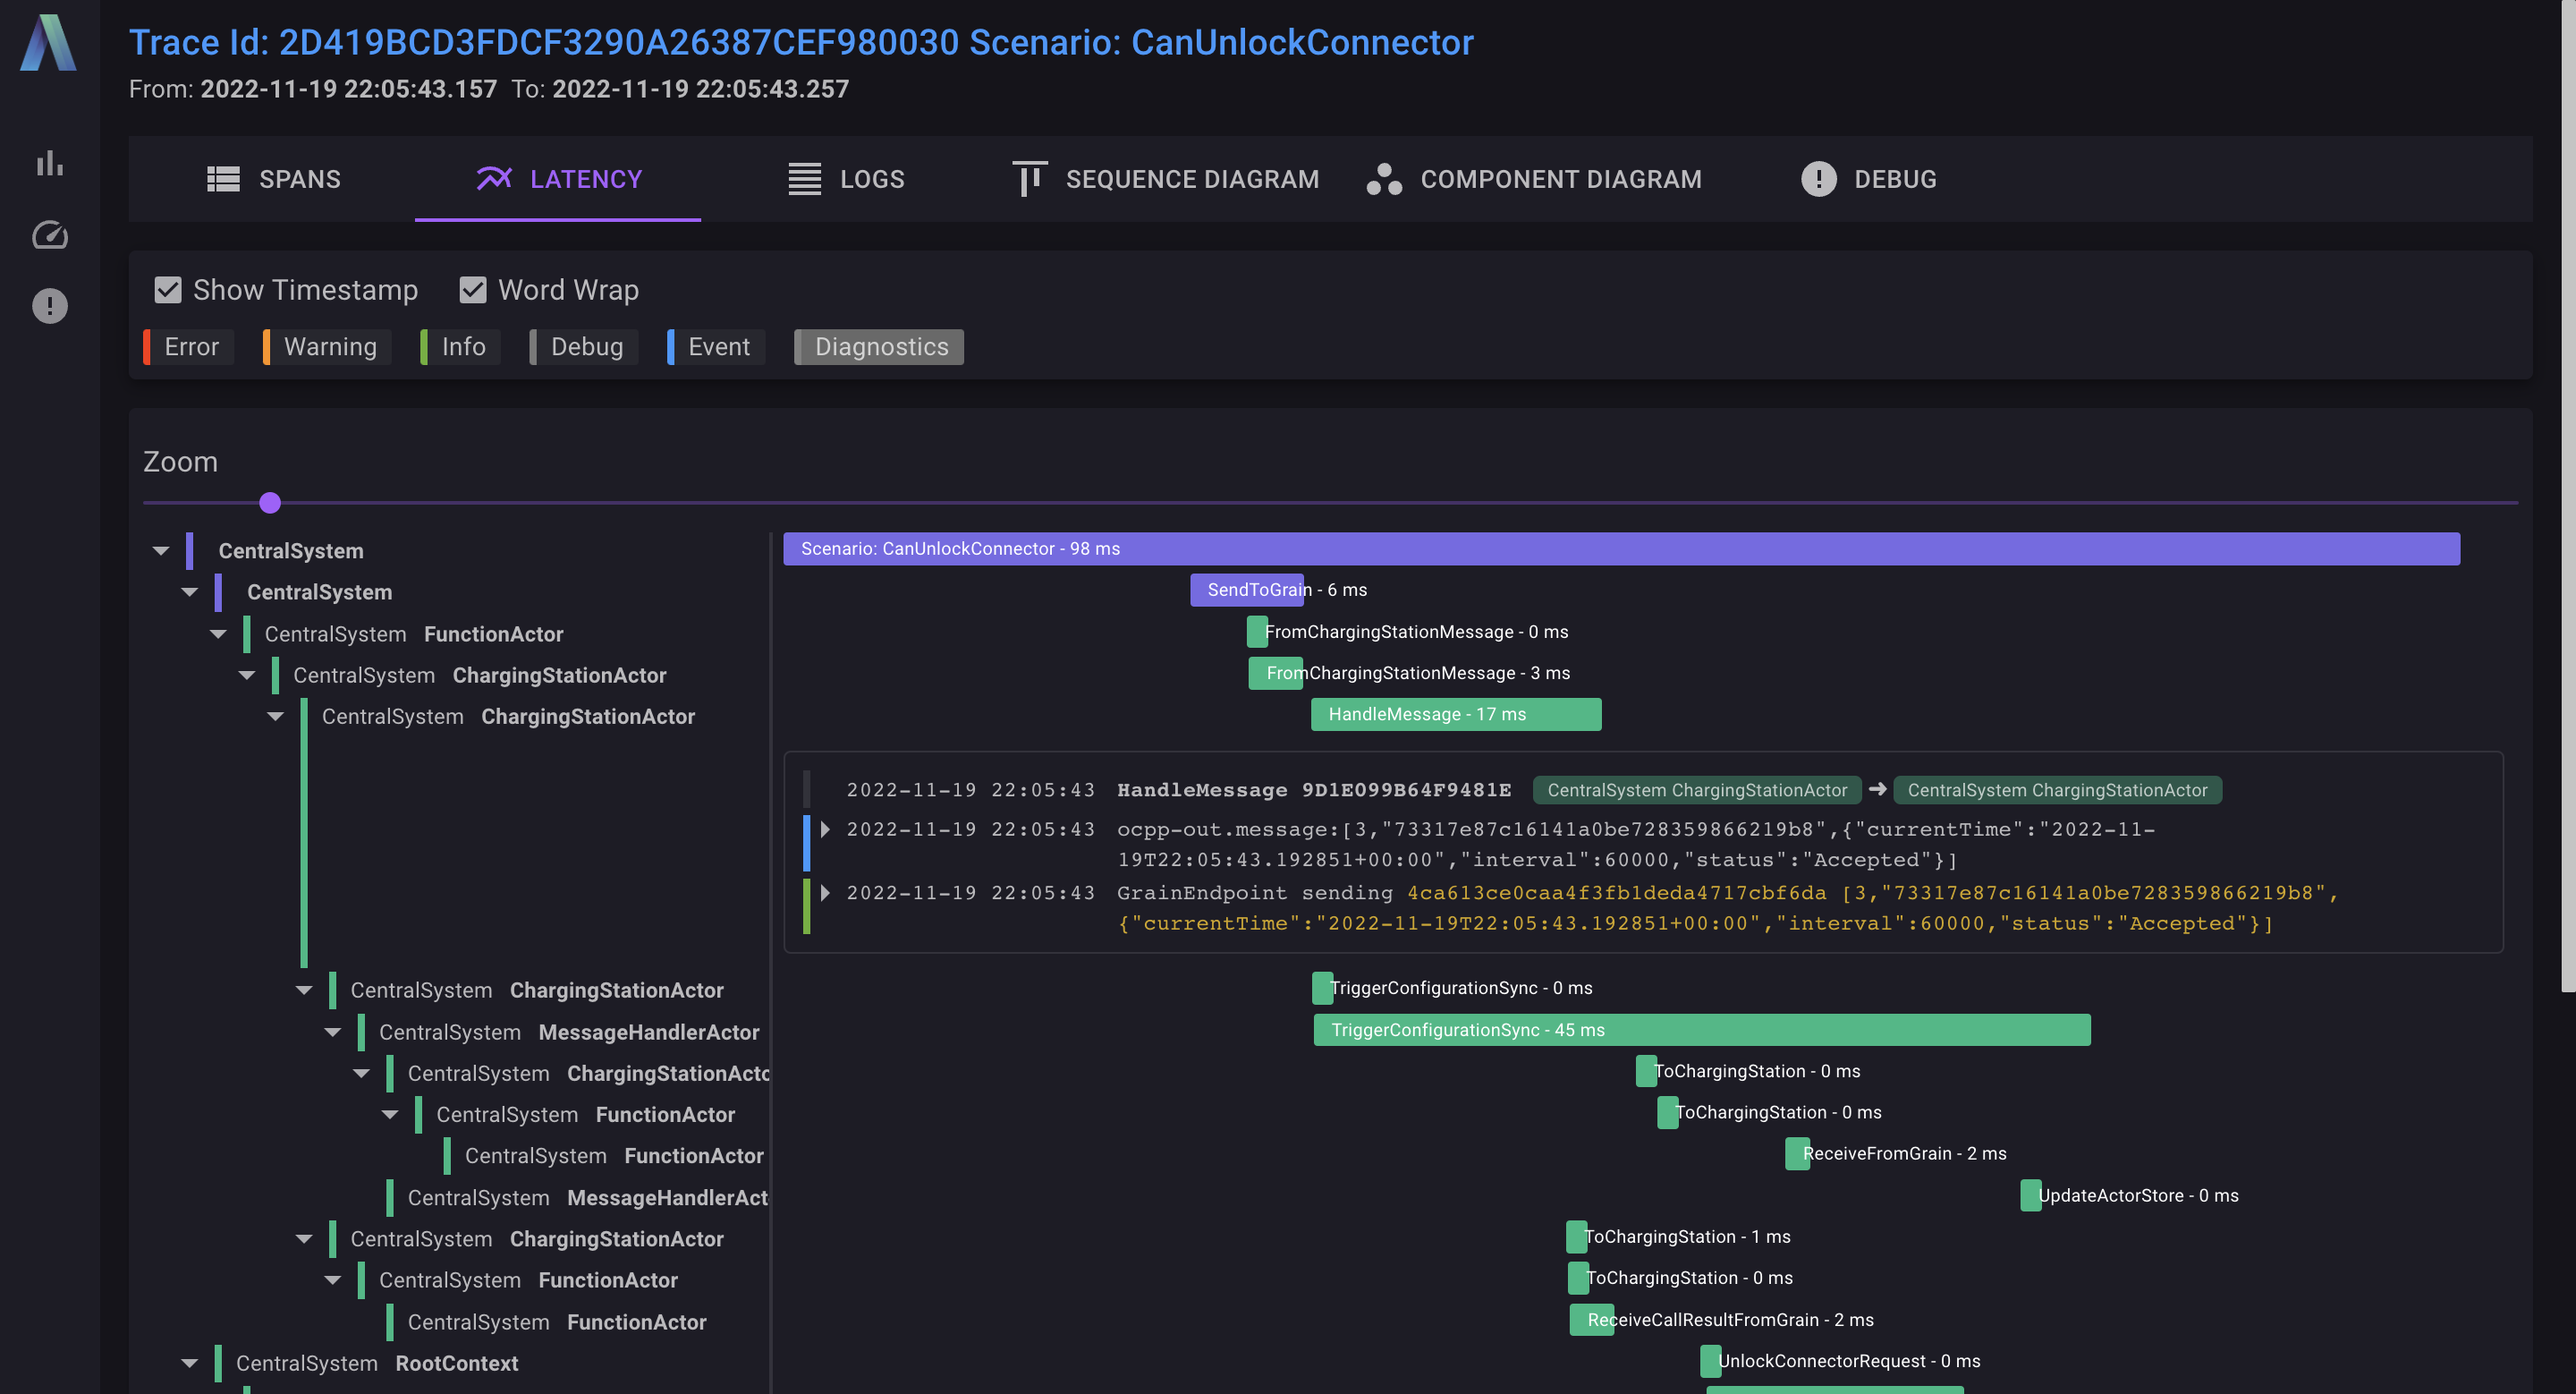Collapse the CentralSystem MessageHandlerActor node
The height and width of the screenshot is (1394, 2576).
pyautogui.click(x=333, y=1032)
